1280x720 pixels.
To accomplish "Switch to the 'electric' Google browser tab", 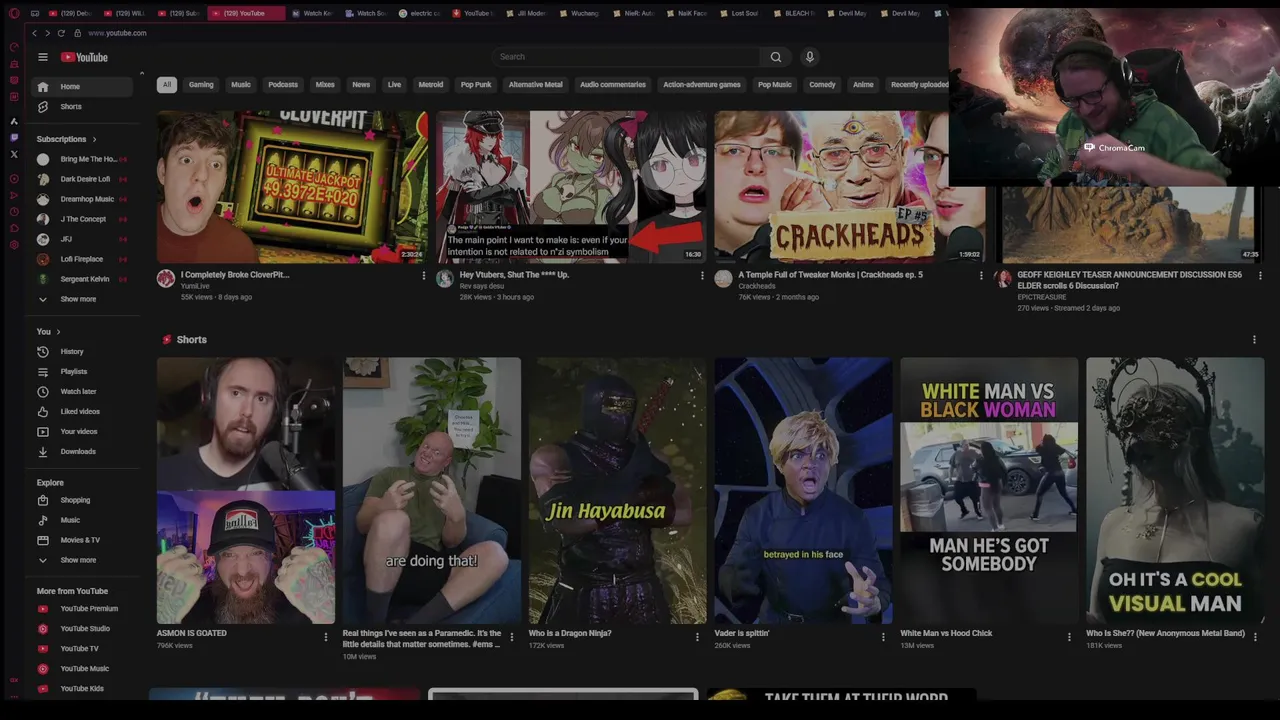I will tap(419, 13).
